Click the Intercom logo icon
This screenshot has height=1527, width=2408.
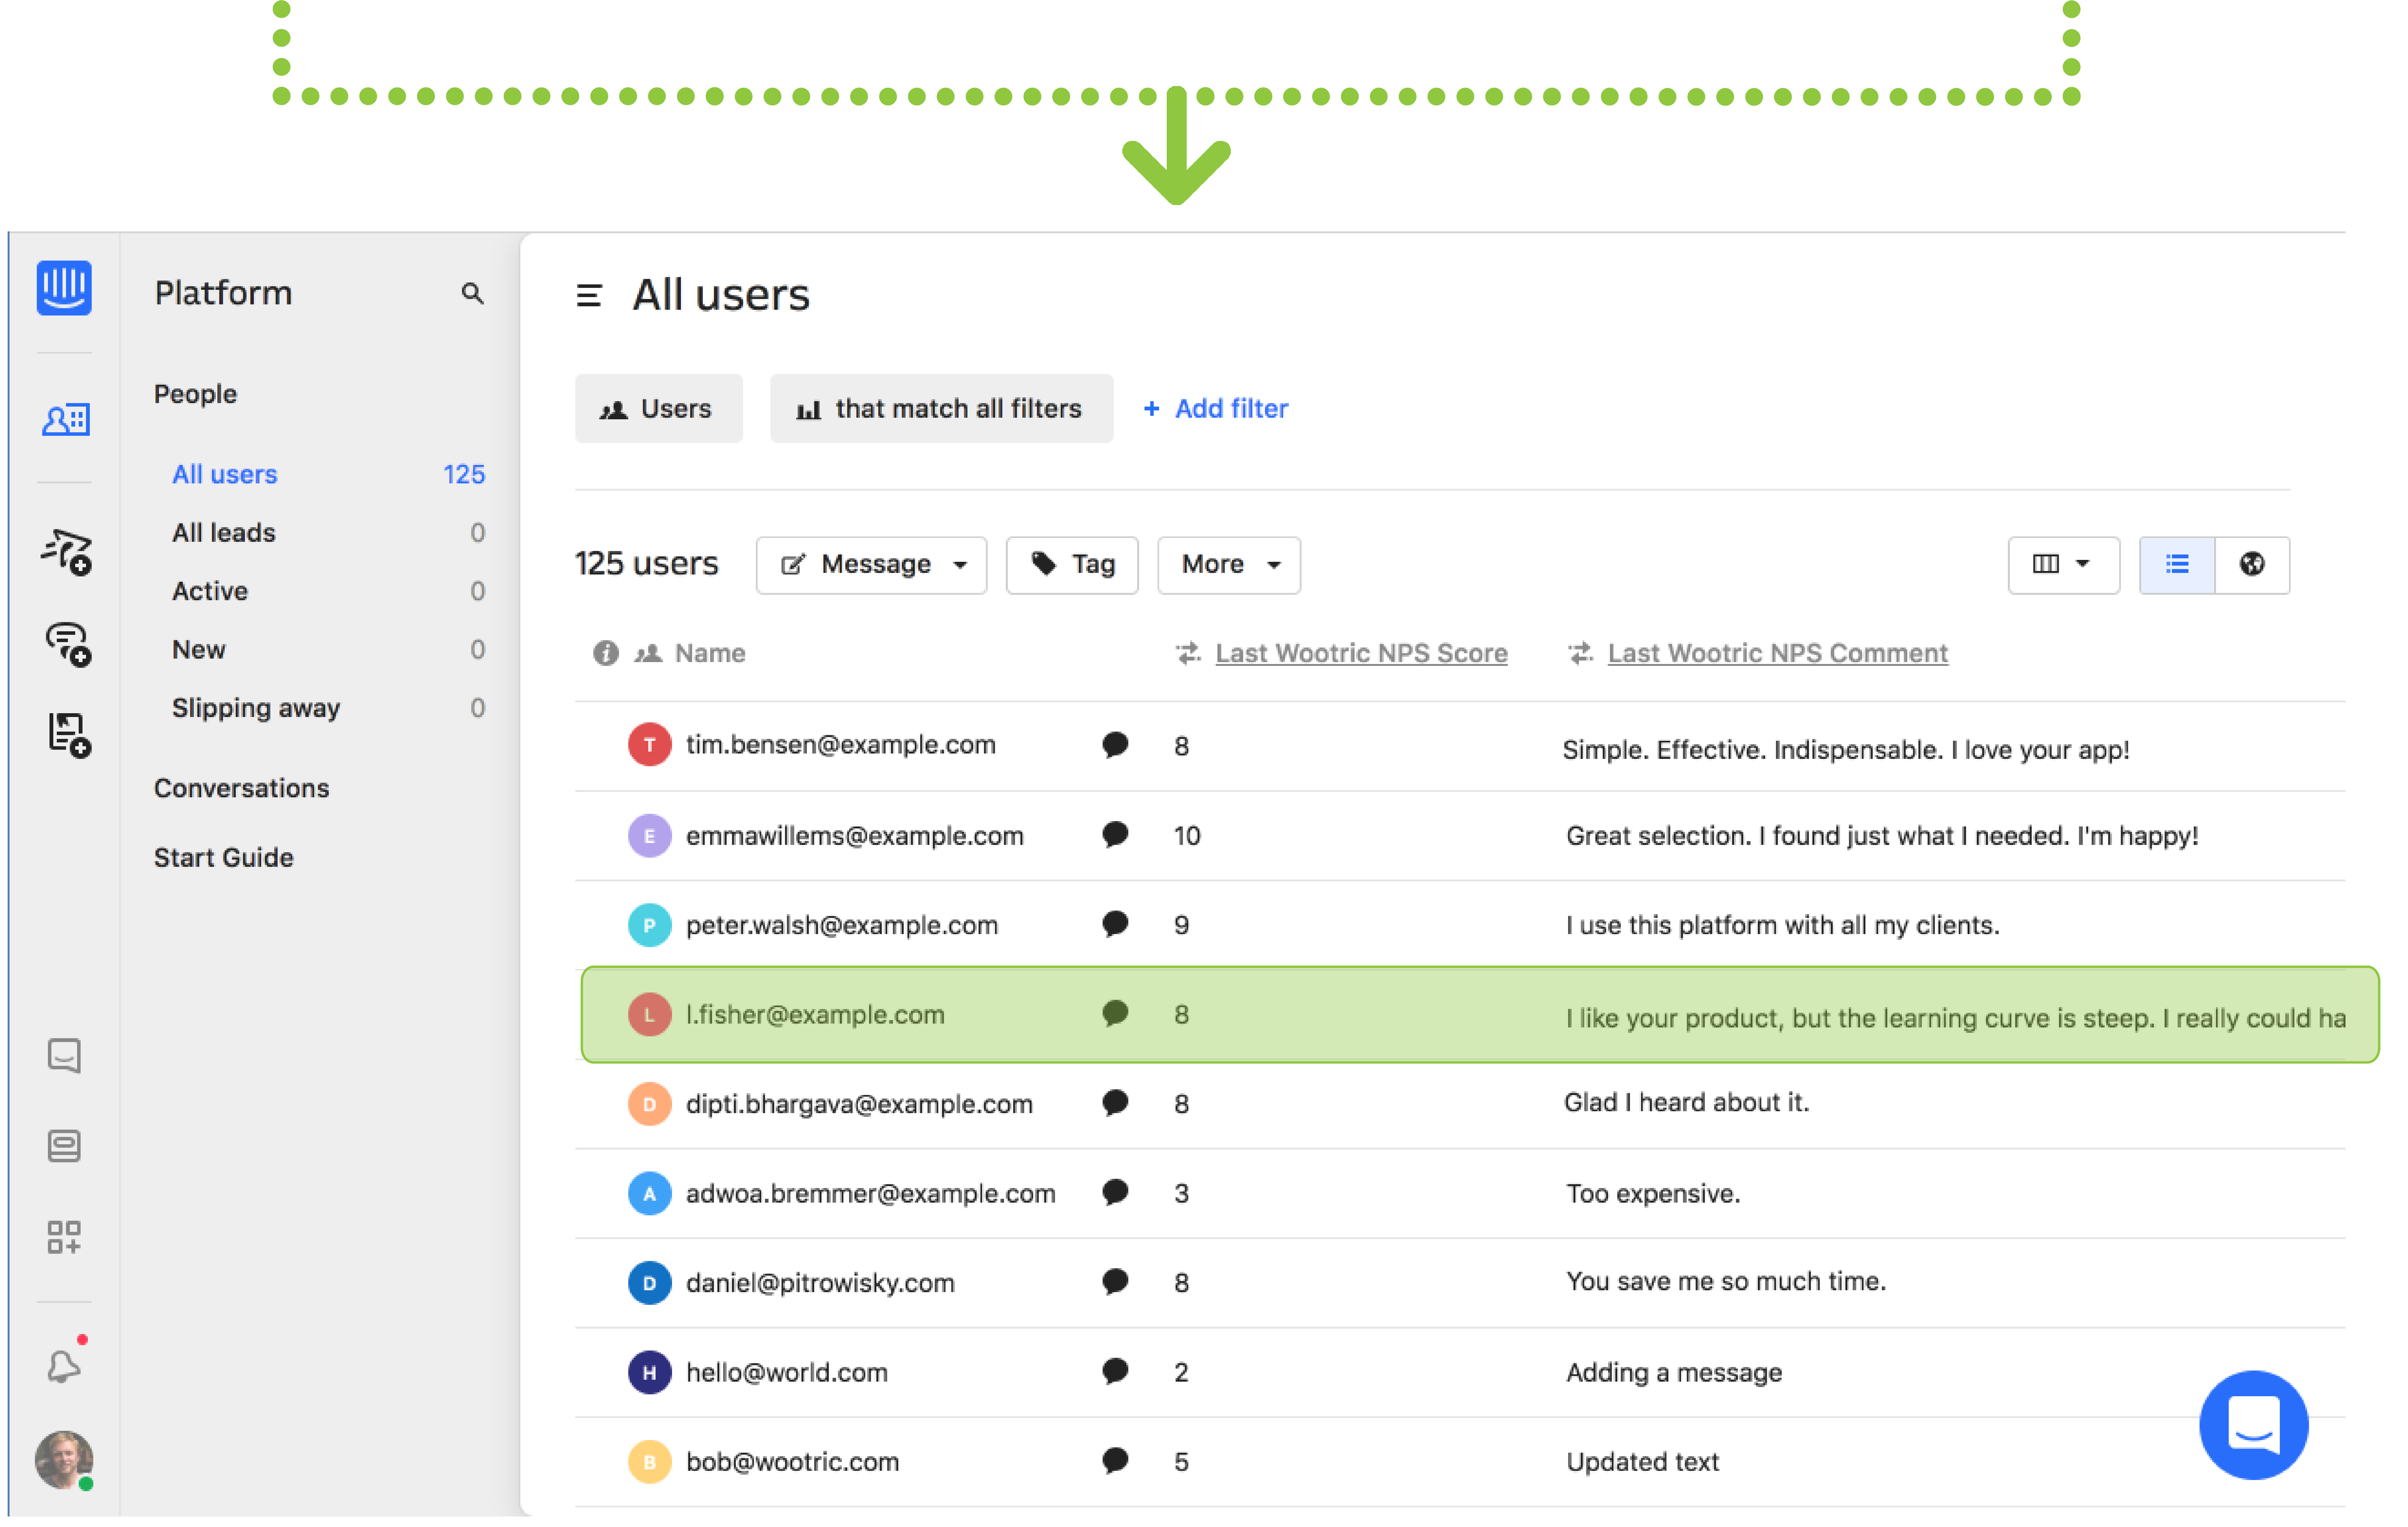[x=64, y=288]
